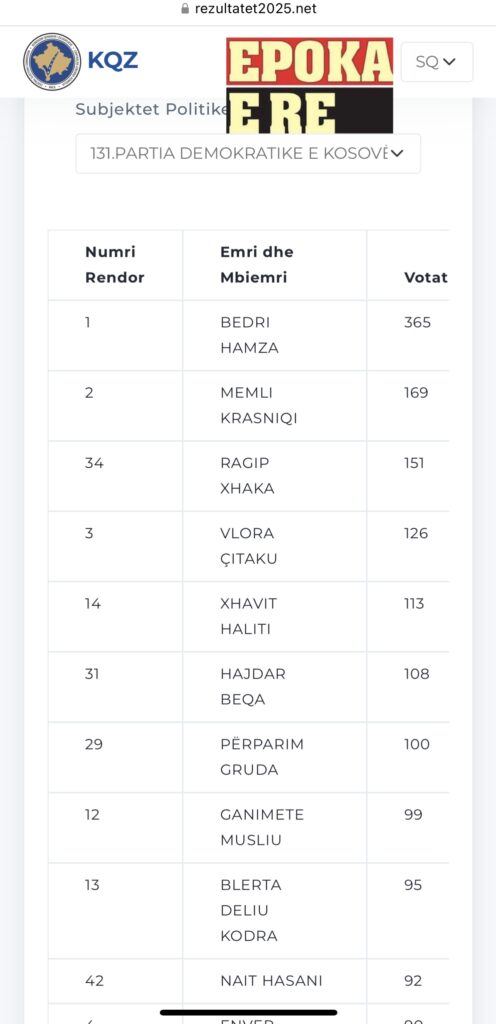
Task: Open the SQ language dropdown
Action: pos(437,62)
